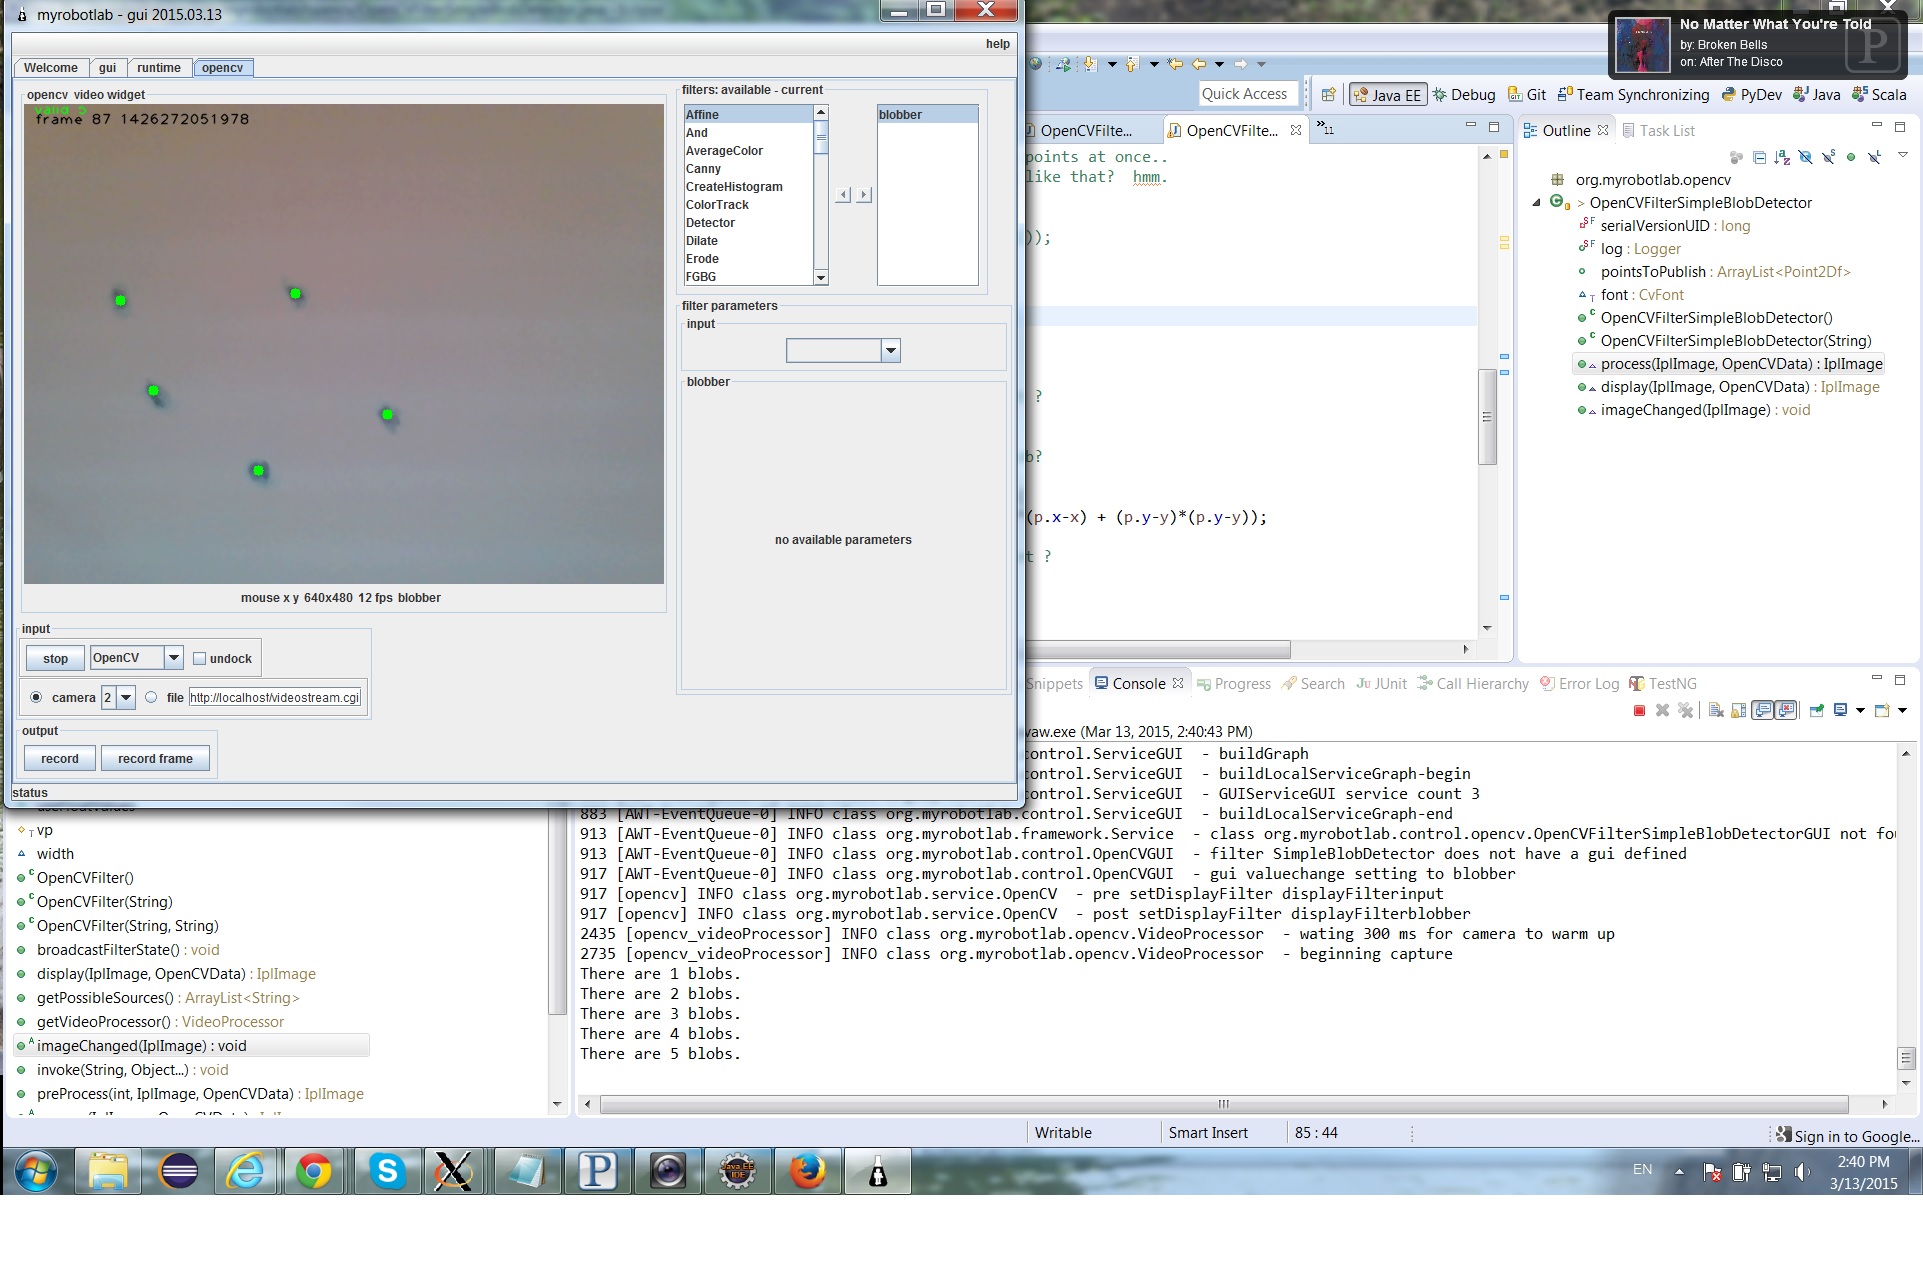Stop the OpenCV video capture
Viewport: 1923px width, 1280px height.
coord(56,658)
